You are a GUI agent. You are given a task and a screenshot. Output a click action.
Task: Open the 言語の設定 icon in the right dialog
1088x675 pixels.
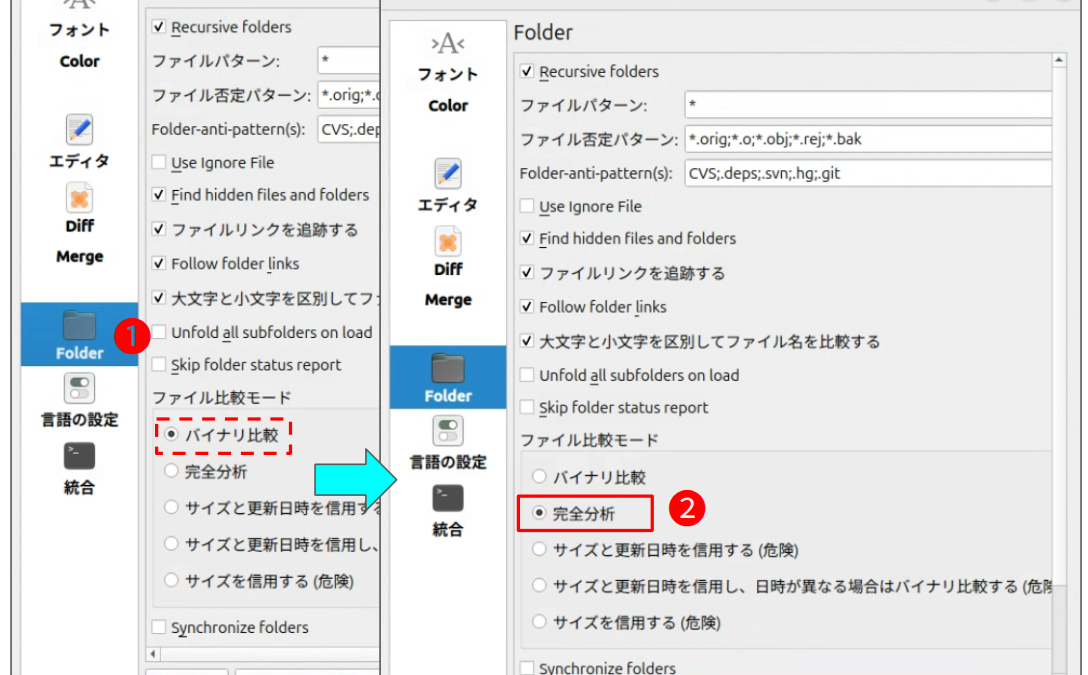click(x=447, y=432)
